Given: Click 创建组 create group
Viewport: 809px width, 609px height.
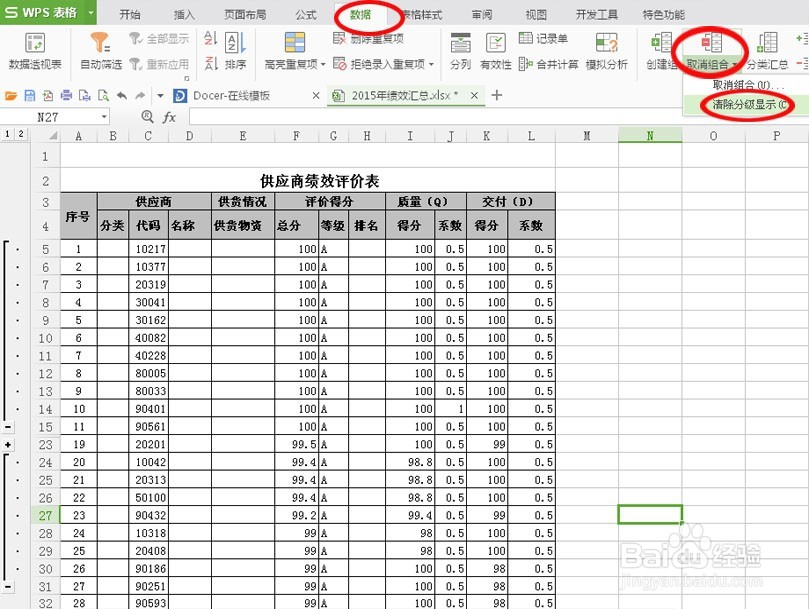Looking at the screenshot, I should point(661,51).
